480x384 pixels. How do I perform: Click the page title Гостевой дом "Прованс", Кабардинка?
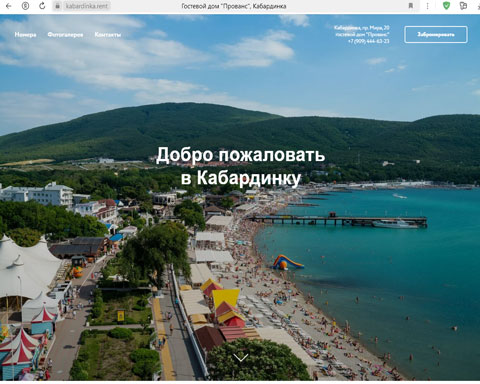point(234,6)
